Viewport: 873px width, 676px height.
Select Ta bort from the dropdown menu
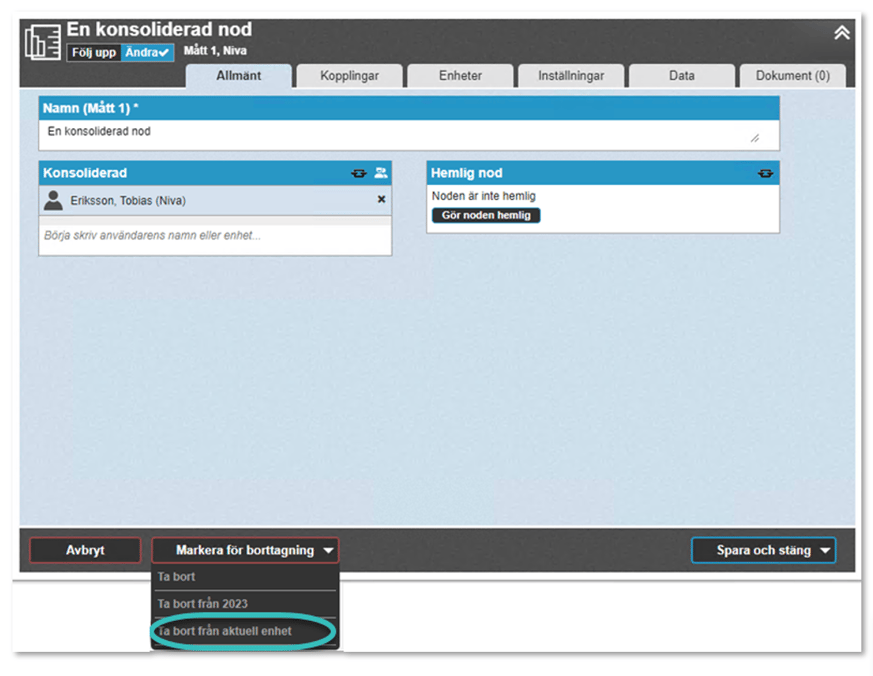point(177,577)
